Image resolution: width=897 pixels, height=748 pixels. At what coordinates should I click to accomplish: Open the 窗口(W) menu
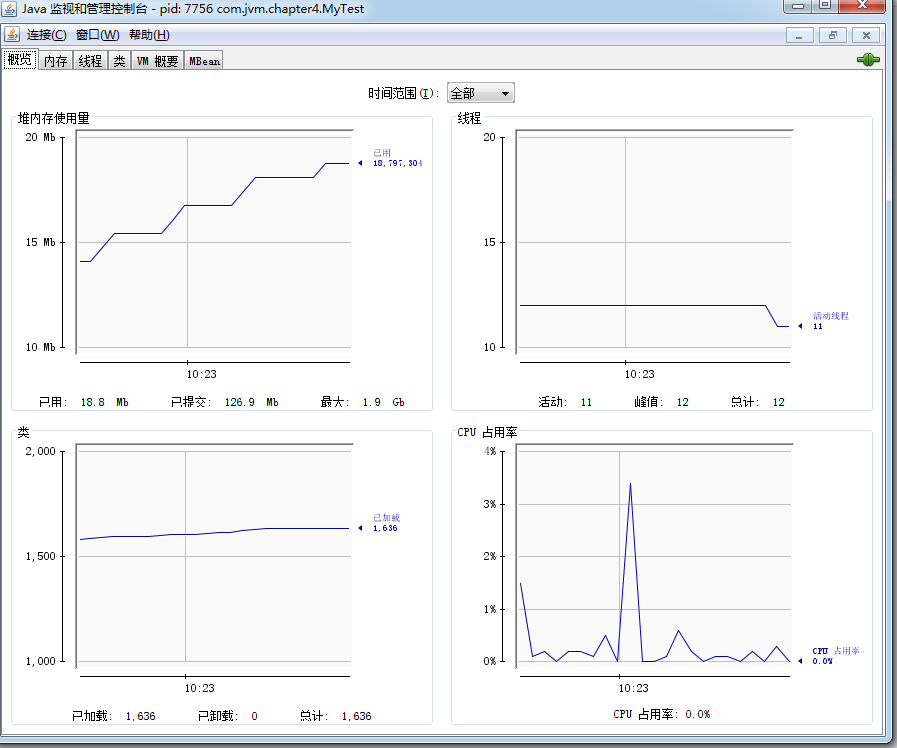97,35
